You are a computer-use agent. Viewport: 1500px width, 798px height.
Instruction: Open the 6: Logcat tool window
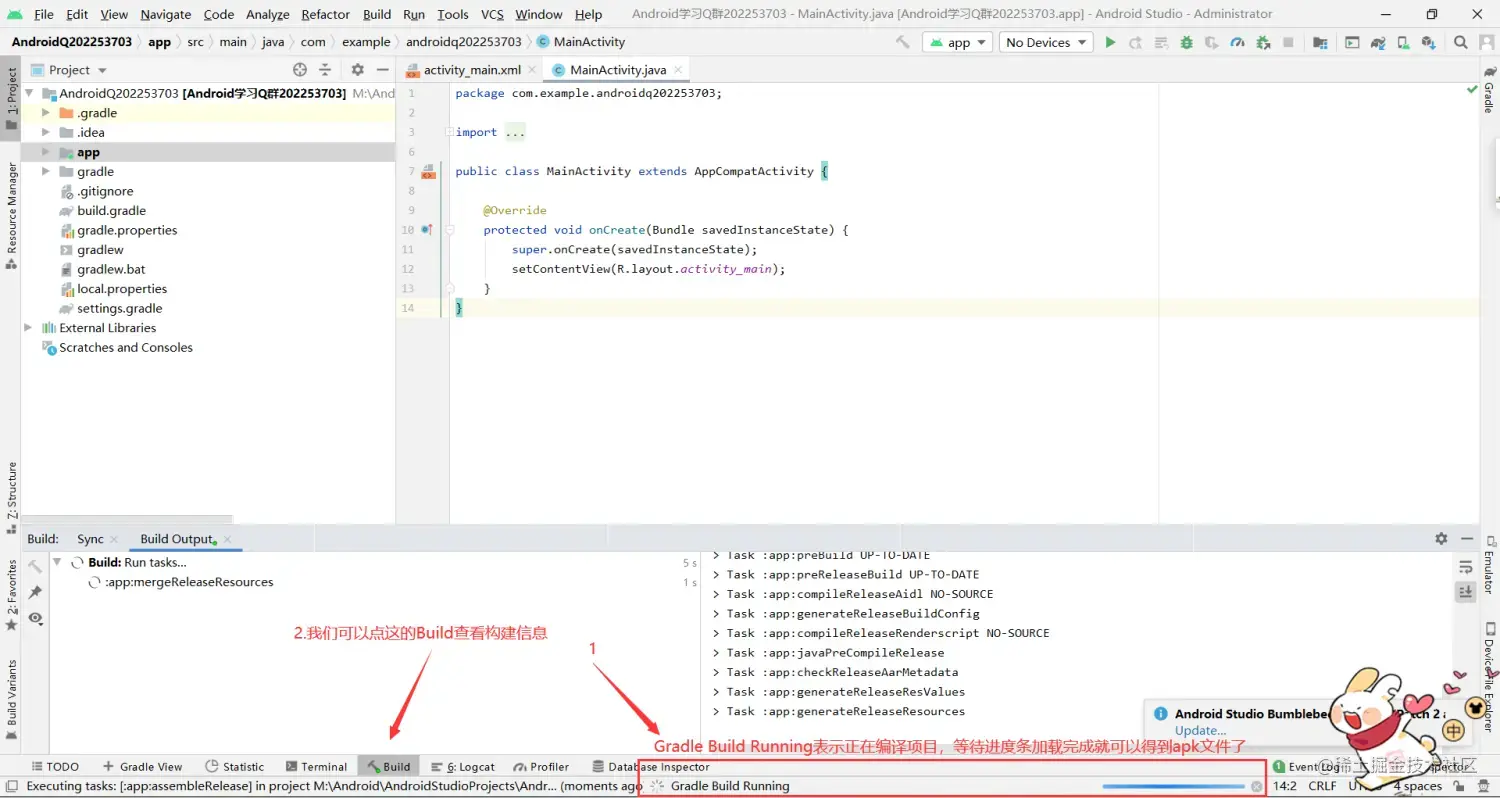click(463, 767)
